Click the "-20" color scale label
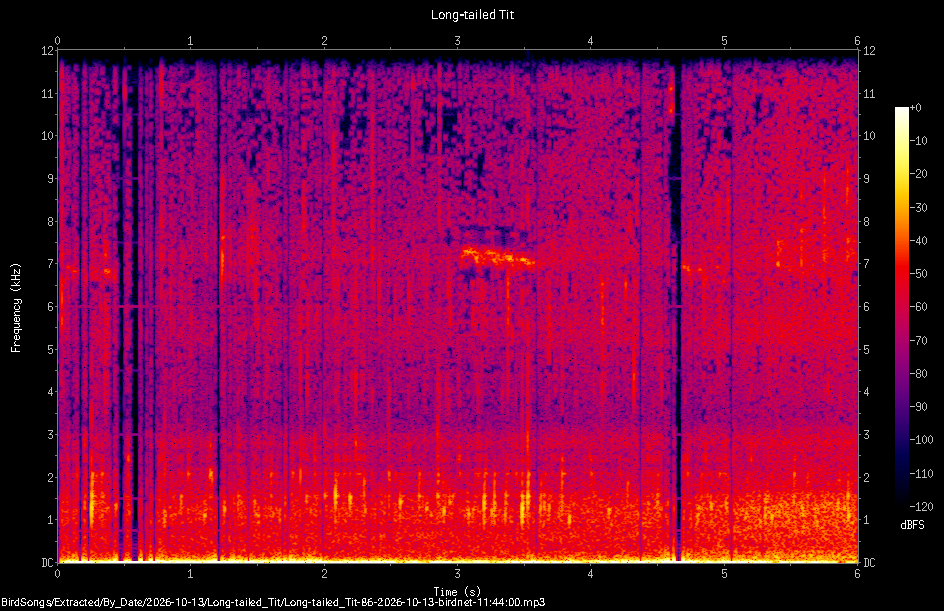Image resolution: width=944 pixels, height=611 pixels. pyautogui.click(x=918, y=174)
